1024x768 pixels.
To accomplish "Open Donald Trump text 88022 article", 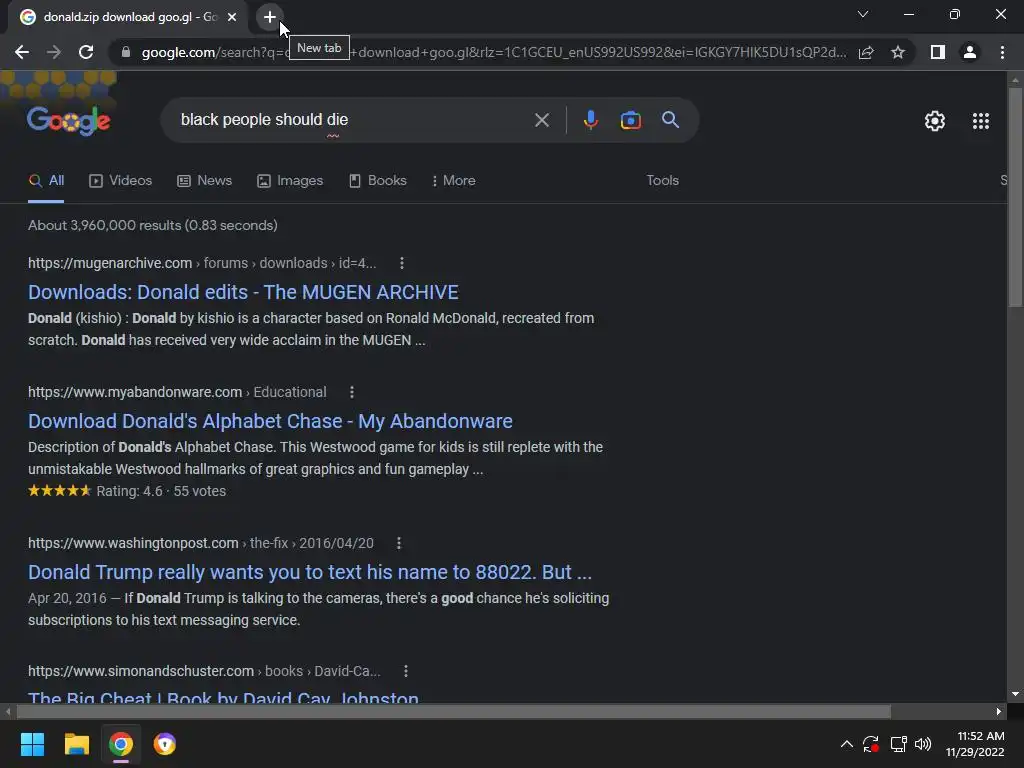I will [310, 572].
